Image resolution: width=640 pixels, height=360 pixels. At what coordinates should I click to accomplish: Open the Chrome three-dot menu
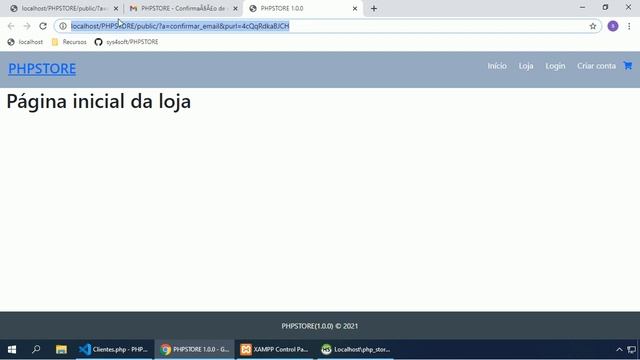click(629, 26)
